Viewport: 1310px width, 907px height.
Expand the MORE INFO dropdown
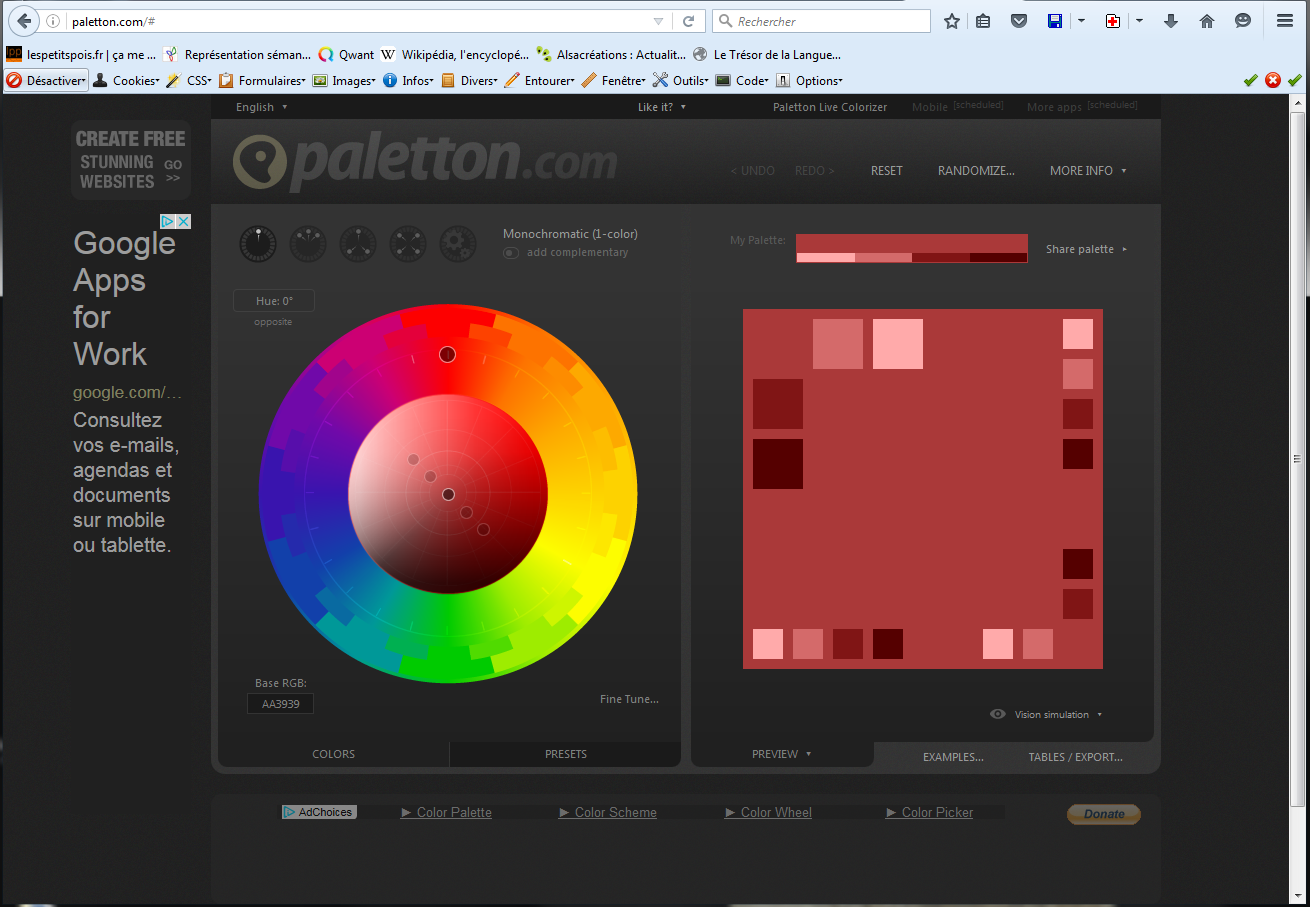pyautogui.click(x=1087, y=171)
